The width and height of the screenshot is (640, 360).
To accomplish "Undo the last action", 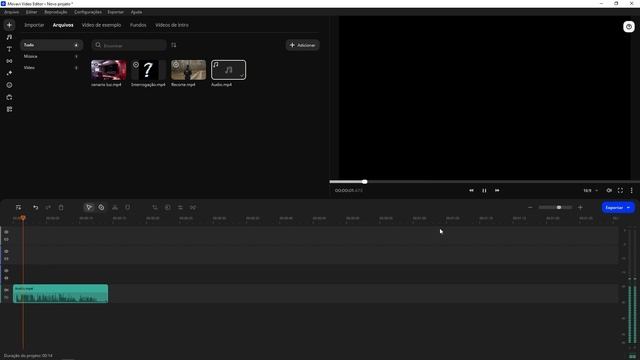I will pyautogui.click(x=36, y=207).
